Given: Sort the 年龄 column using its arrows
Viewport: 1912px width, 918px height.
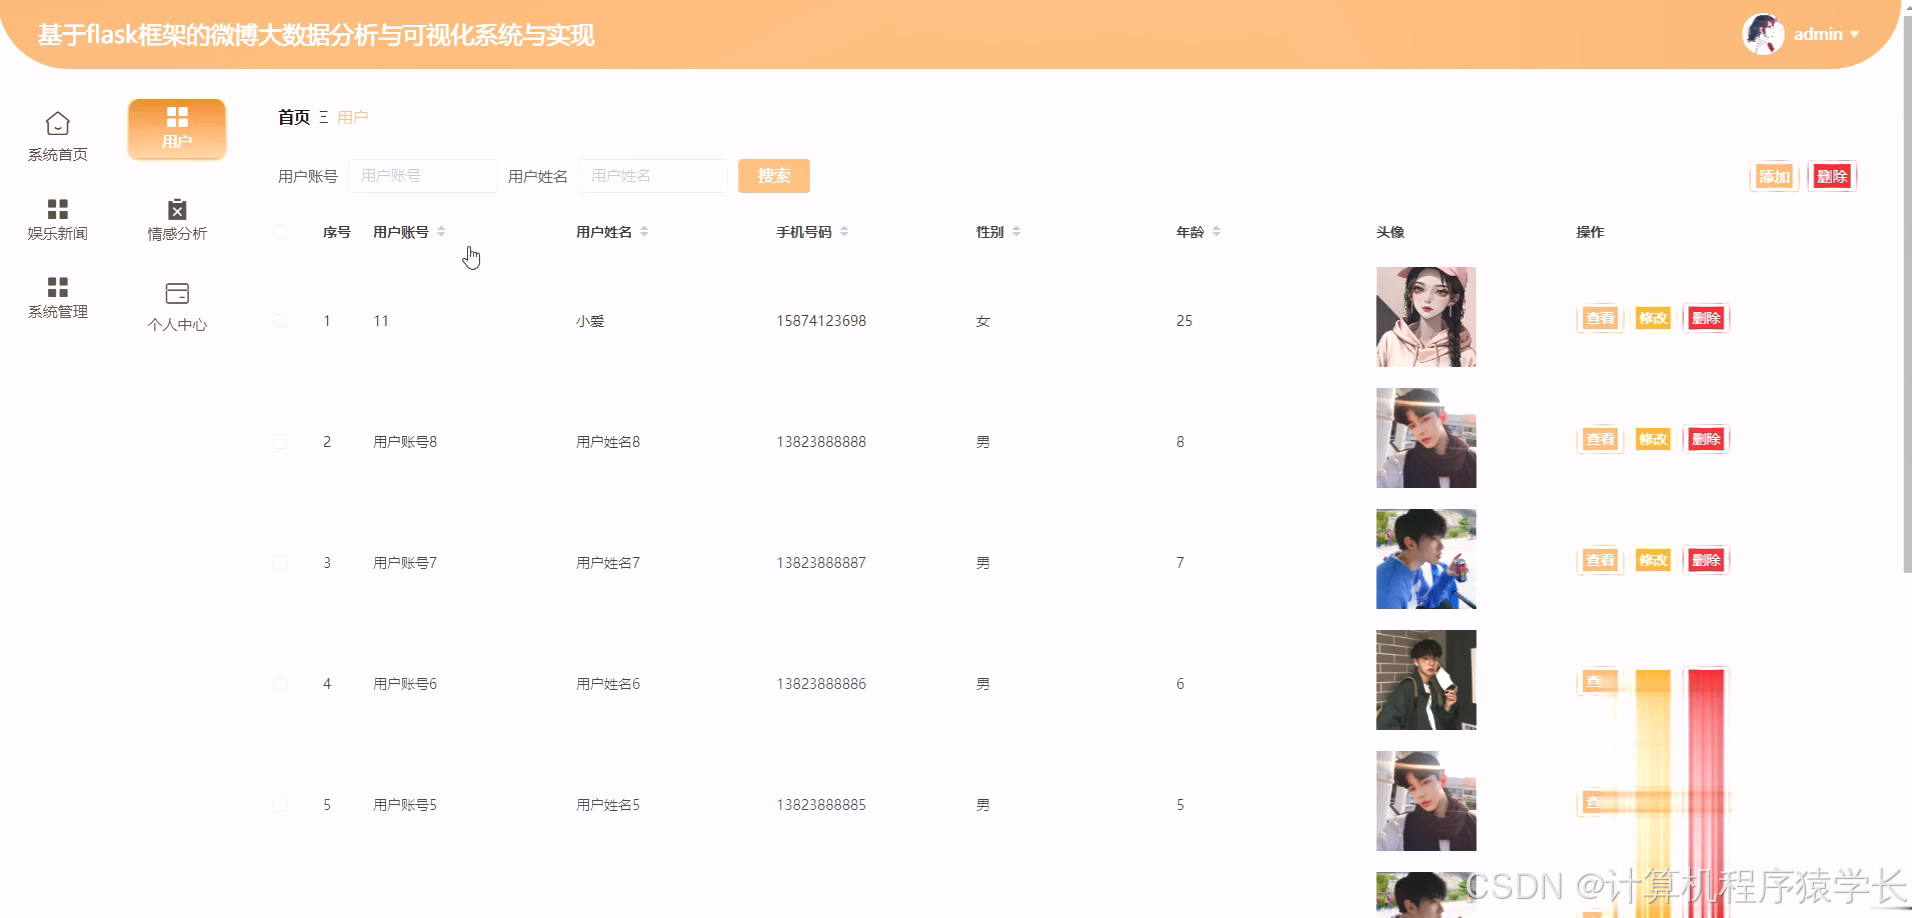Looking at the screenshot, I should (x=1216, y=230).
